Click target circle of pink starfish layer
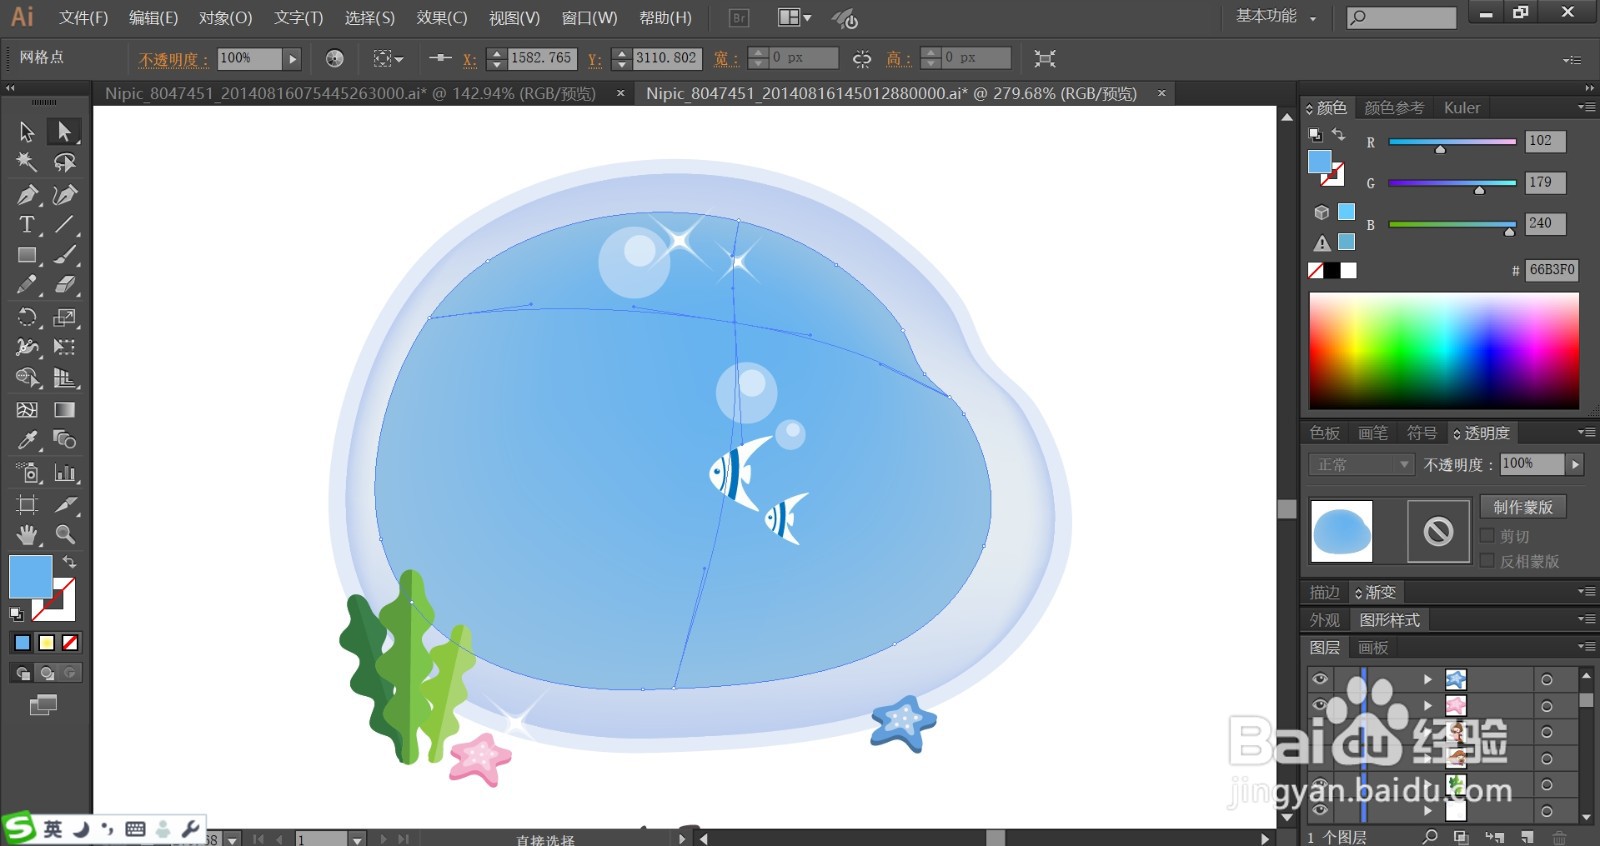Screen dimensions: 1600x846 tap(1547, 706)
